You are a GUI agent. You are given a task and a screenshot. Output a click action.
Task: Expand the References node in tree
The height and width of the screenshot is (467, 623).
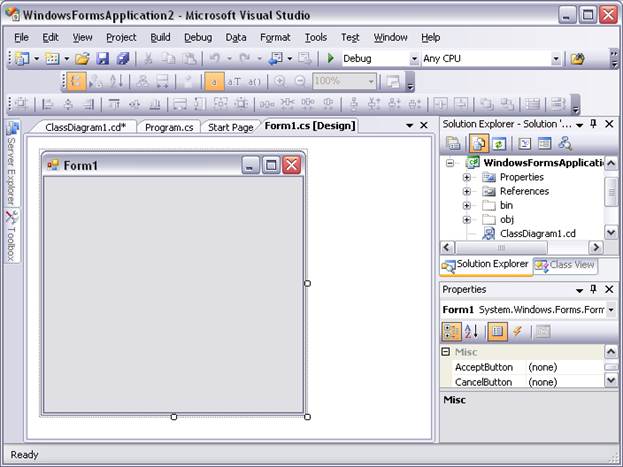click(467, 191)
